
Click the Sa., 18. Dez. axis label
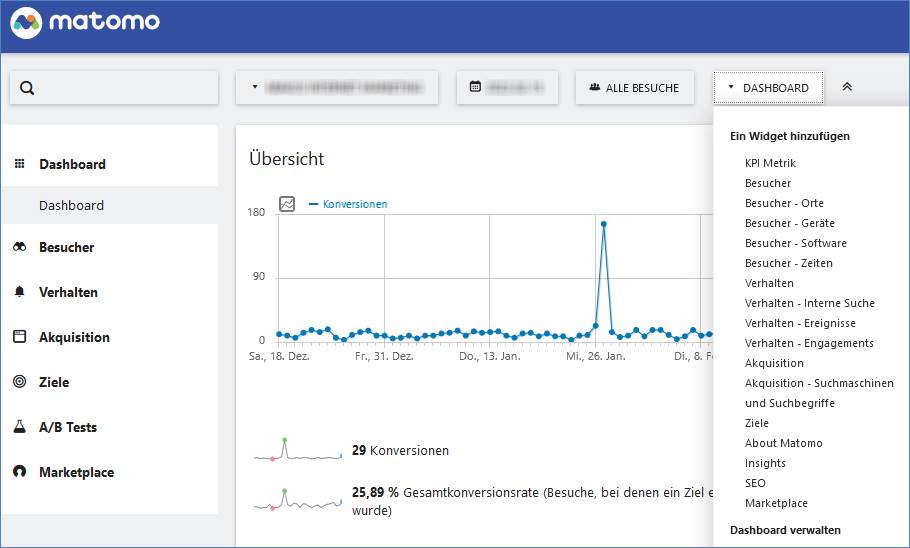pyautogui.click(x=279, y=356)
